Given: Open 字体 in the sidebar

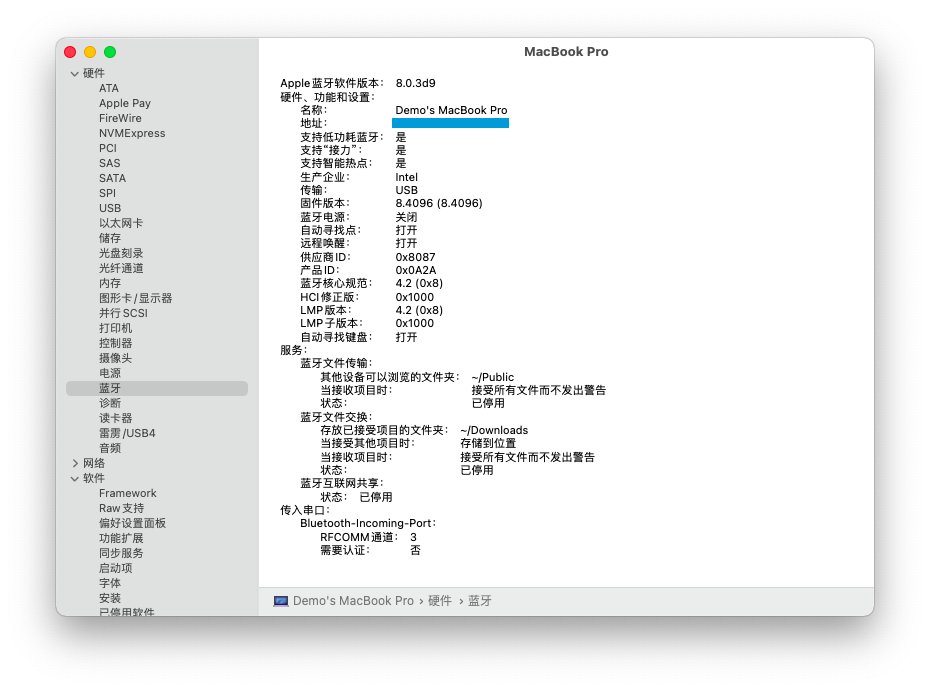Looking at the screenshot, I should [x=110, y=583].
